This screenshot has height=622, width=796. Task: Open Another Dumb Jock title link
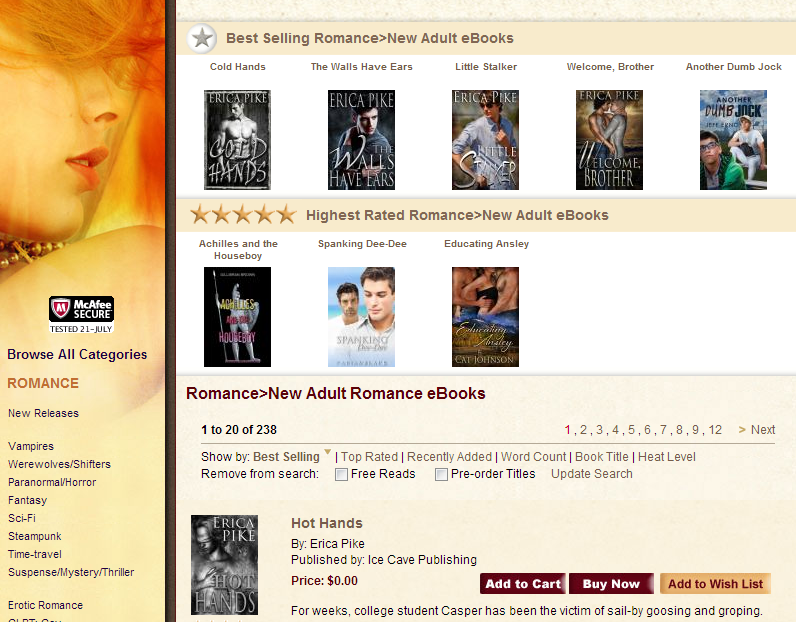(x=734, y=67)
